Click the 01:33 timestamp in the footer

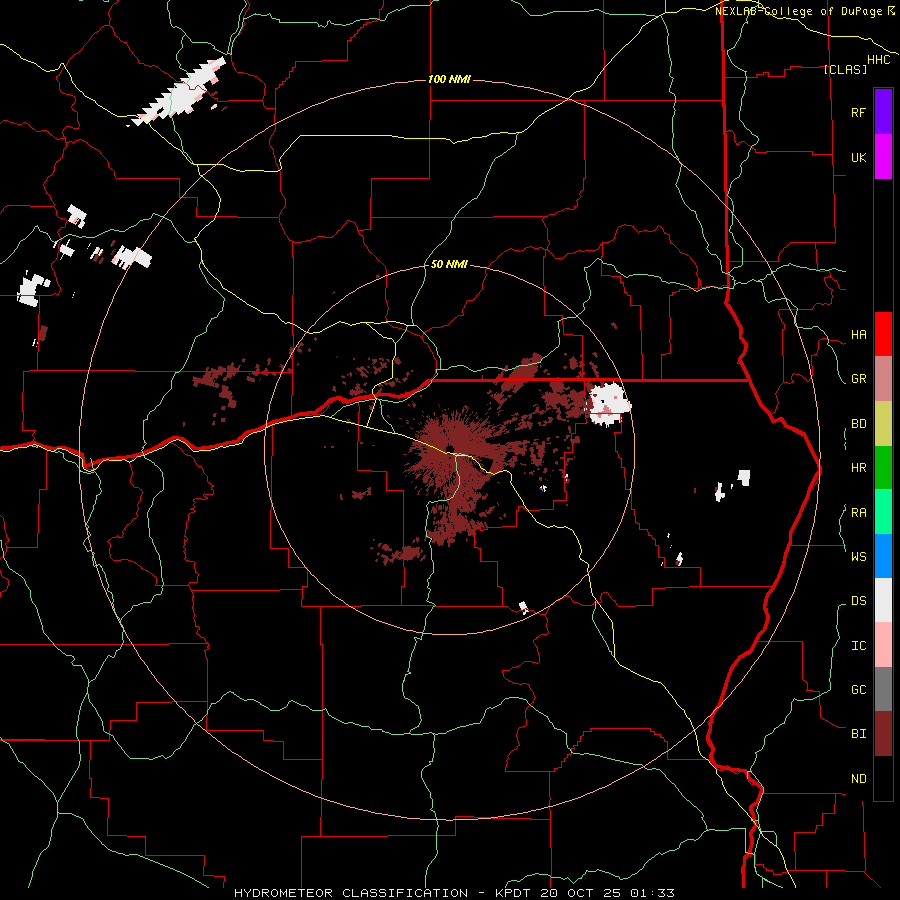[652, 893]
